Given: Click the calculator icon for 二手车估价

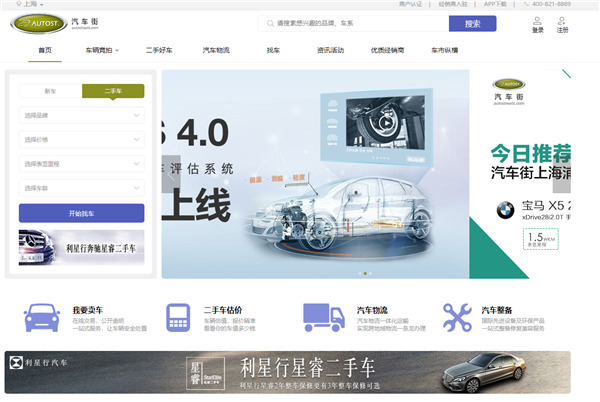Looking at the screenshot, I should [x=178, y=317].
